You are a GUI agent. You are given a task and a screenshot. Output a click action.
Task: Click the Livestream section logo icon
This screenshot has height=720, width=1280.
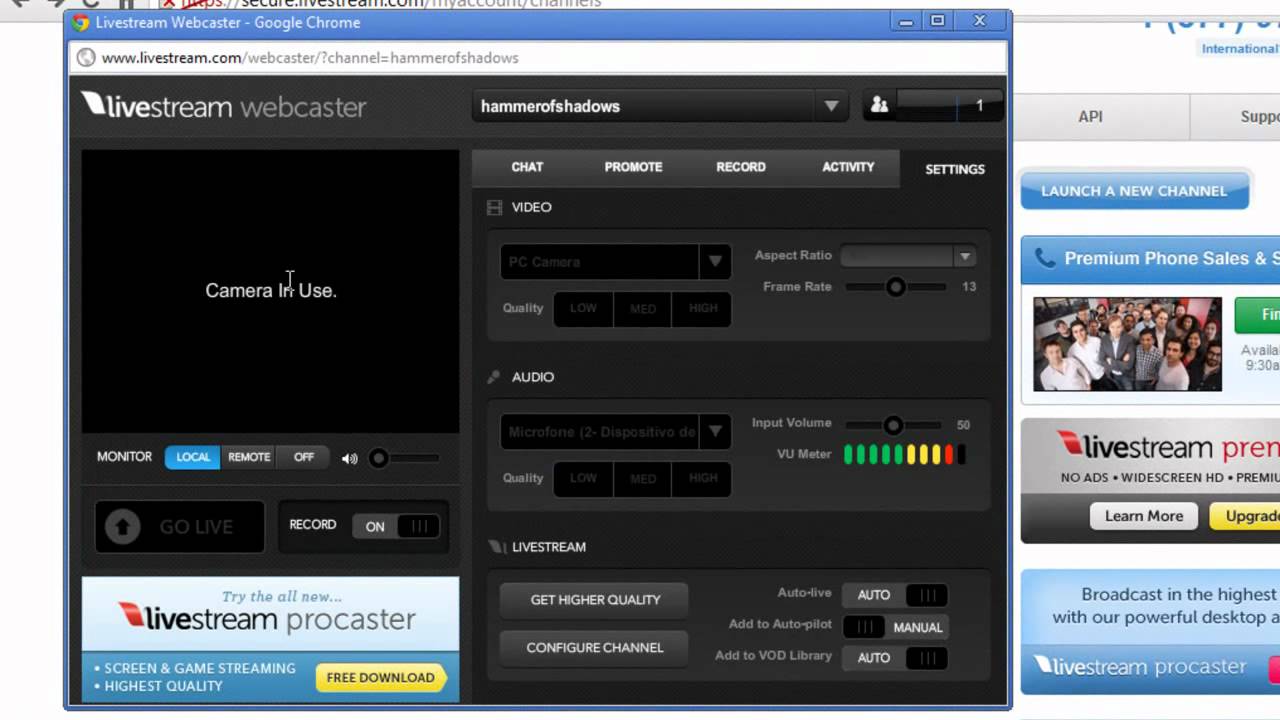pos(497,547)
